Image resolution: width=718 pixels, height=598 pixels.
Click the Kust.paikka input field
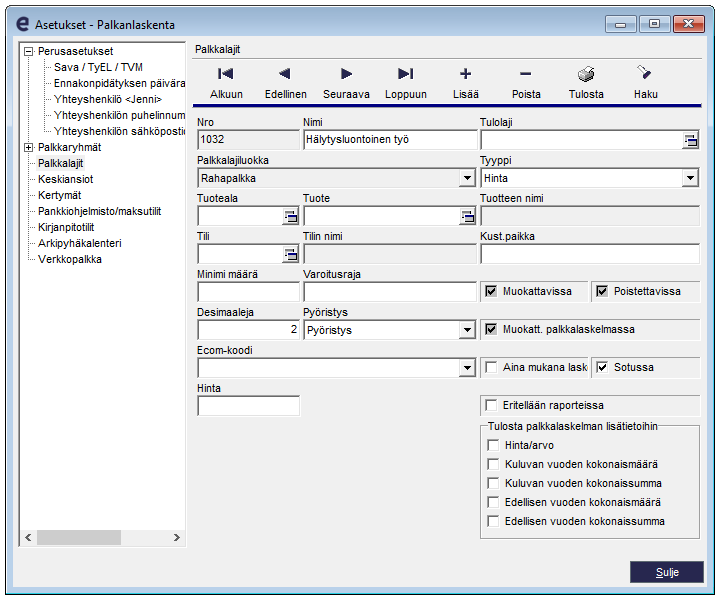click(590, 254)
